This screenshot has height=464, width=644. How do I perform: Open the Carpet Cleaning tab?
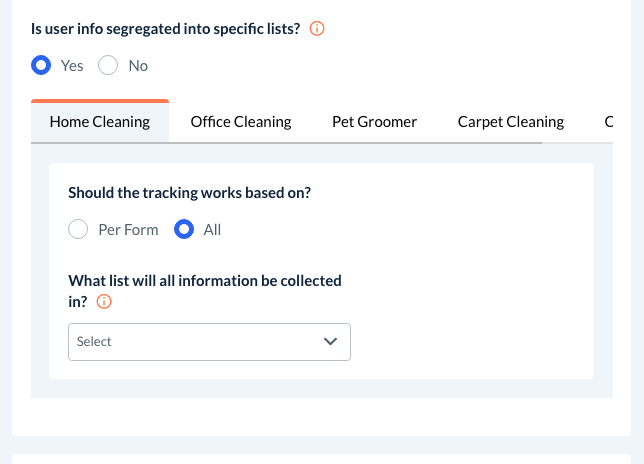point(511,122)
